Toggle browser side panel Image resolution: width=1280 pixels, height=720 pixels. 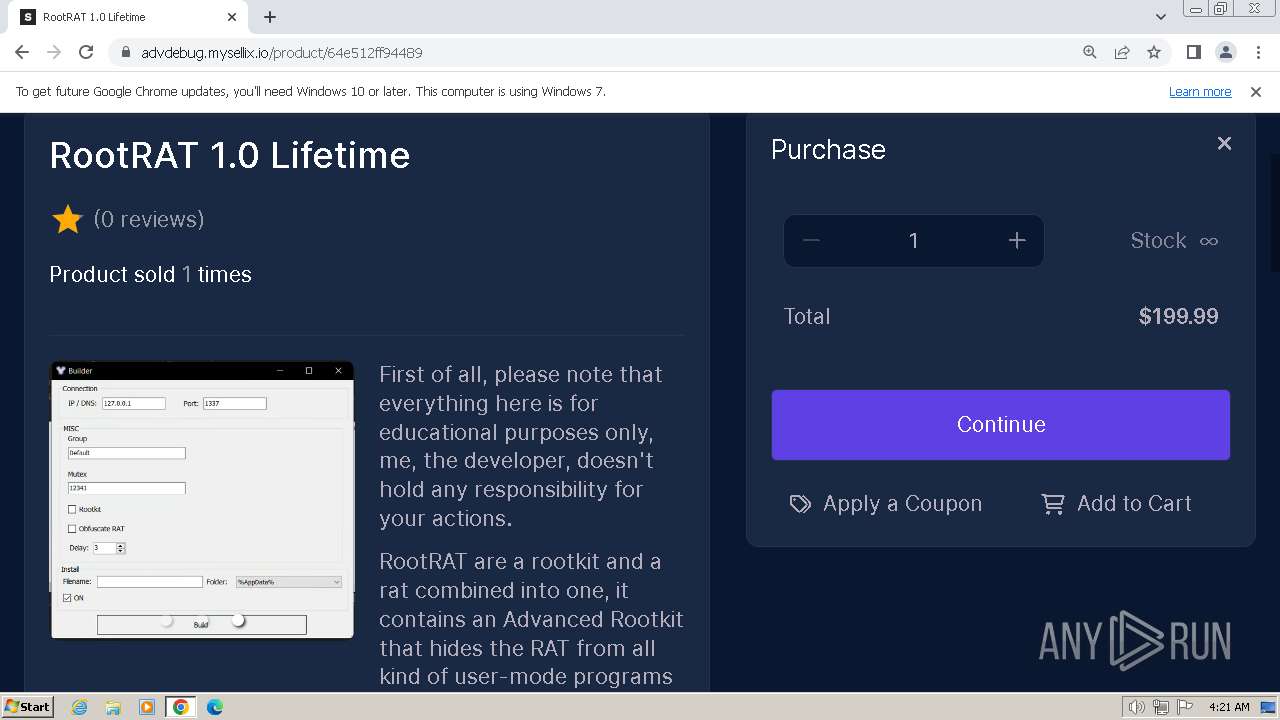1193,52
